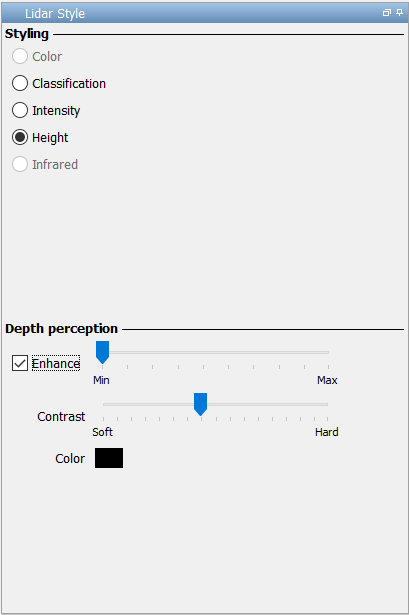409x615 pixels.
Task: Click the Color label beside black swatch
Action: tap(70, 458)
